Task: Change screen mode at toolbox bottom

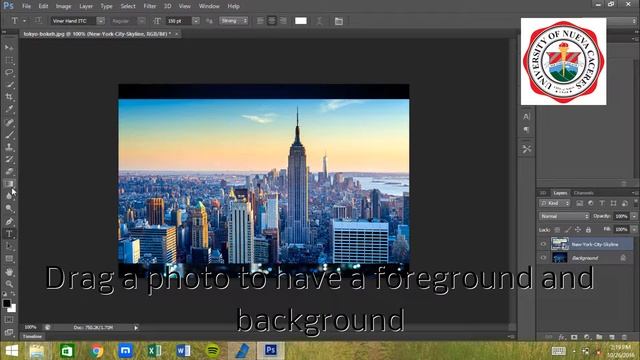Action: coord(9,332)
